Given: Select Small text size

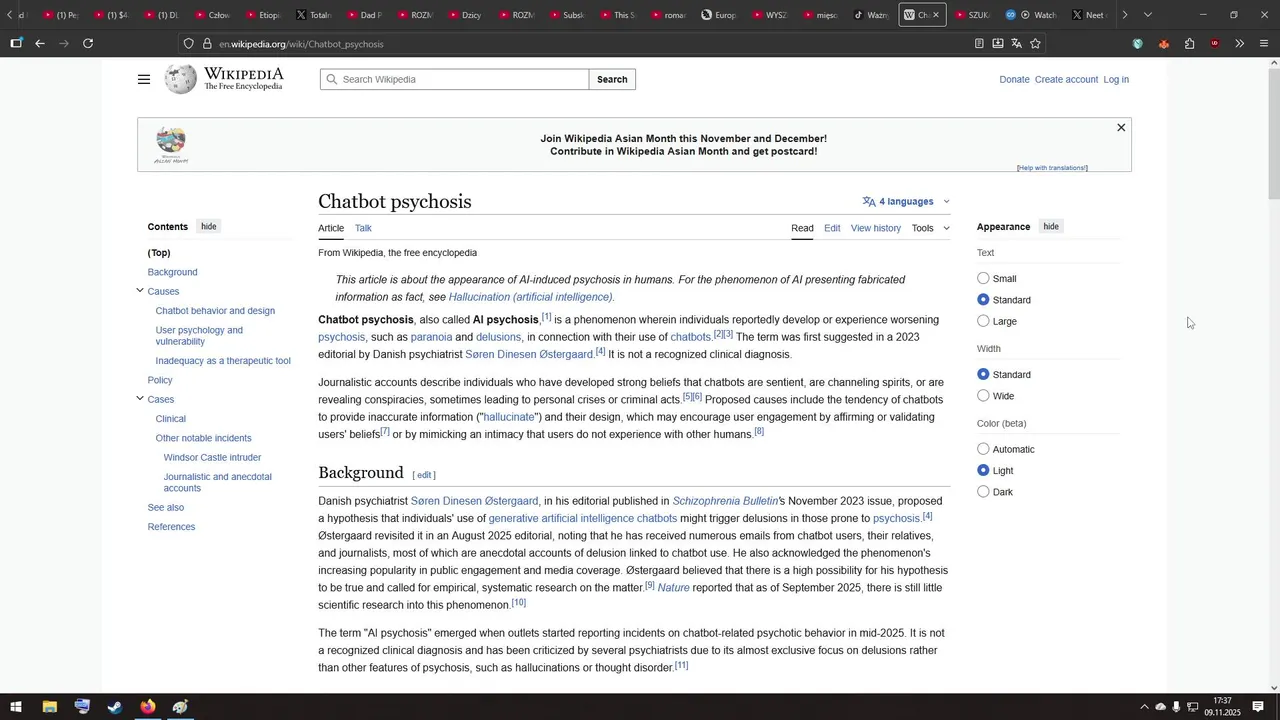Looking at the screenshot, I should [983, 279].
